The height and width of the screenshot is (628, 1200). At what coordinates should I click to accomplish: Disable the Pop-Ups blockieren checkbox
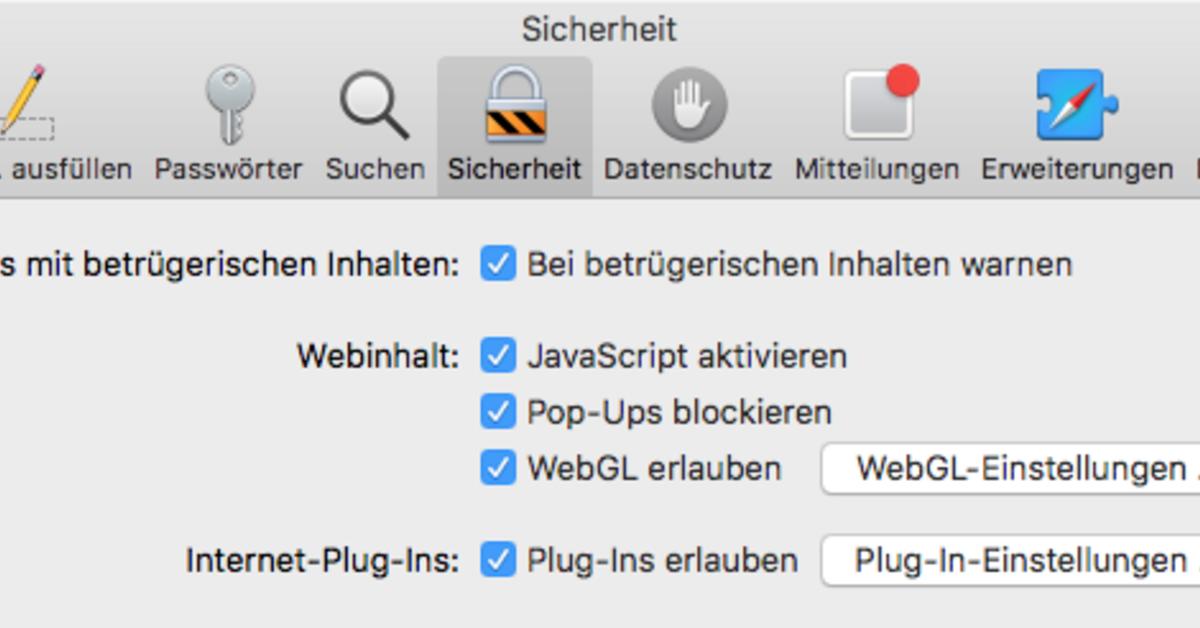click(x=498, y=411)
